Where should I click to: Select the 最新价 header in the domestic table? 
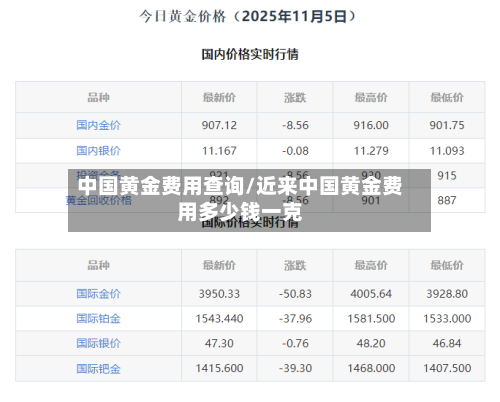click(x=219, y=97)
